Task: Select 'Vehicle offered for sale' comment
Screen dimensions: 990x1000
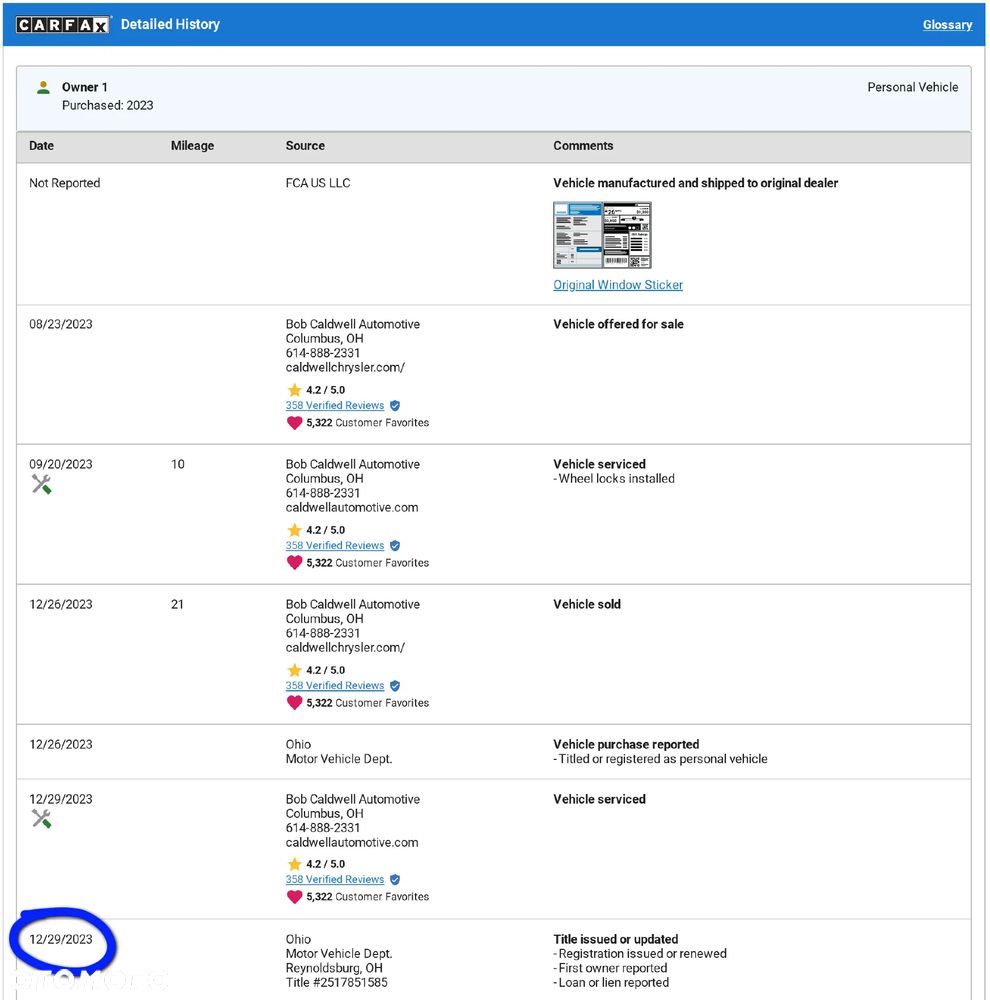Action: pos(618,324)
